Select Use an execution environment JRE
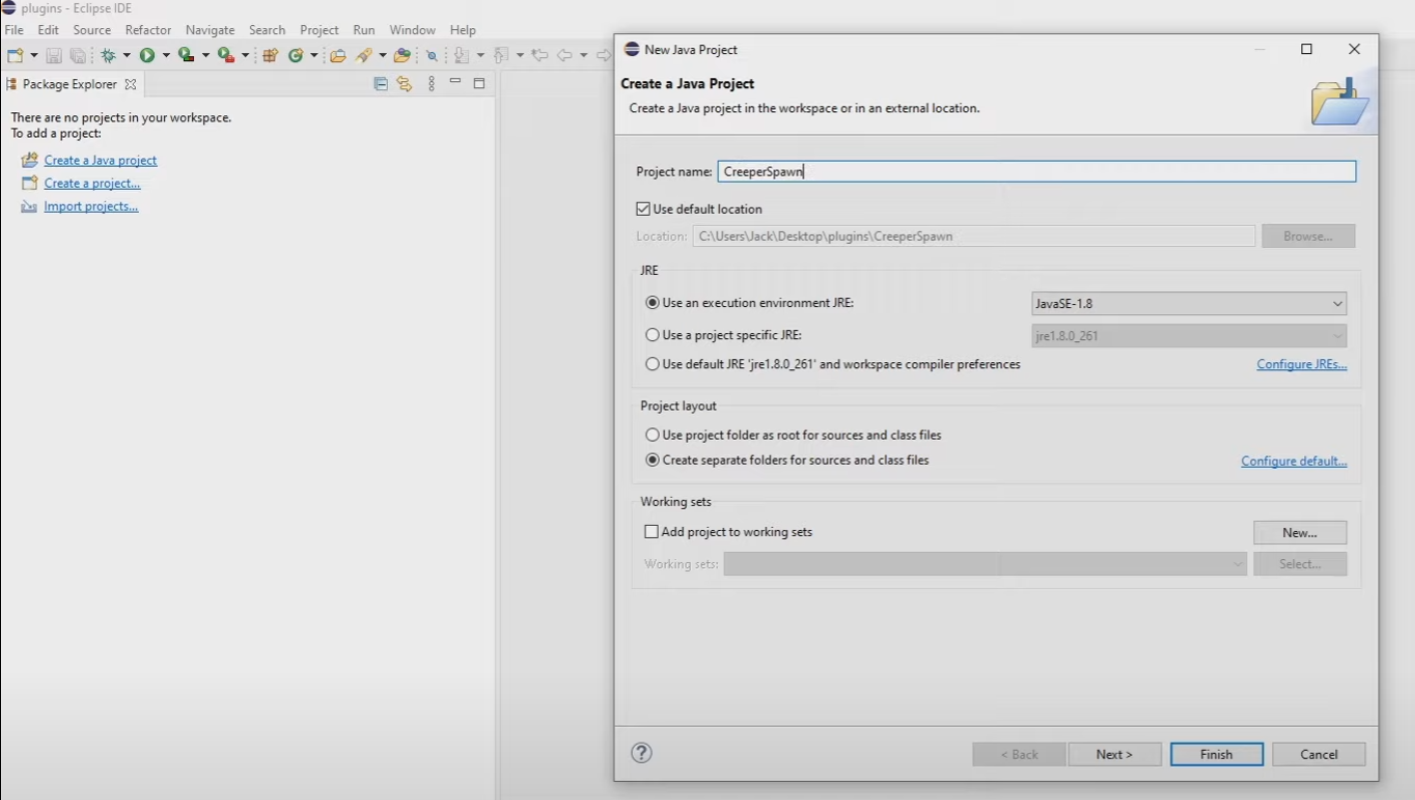1415x800 pixels. pyautogui.click(x=653, y=303)
